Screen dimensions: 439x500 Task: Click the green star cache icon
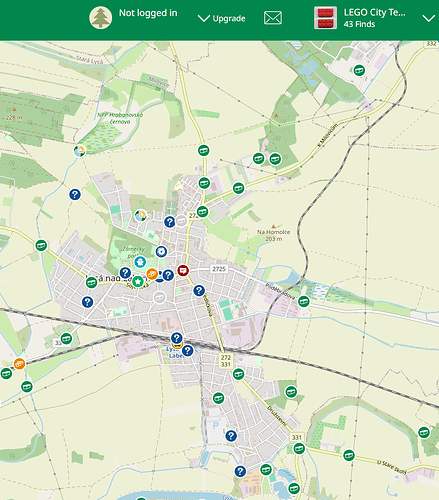[138, 282]
